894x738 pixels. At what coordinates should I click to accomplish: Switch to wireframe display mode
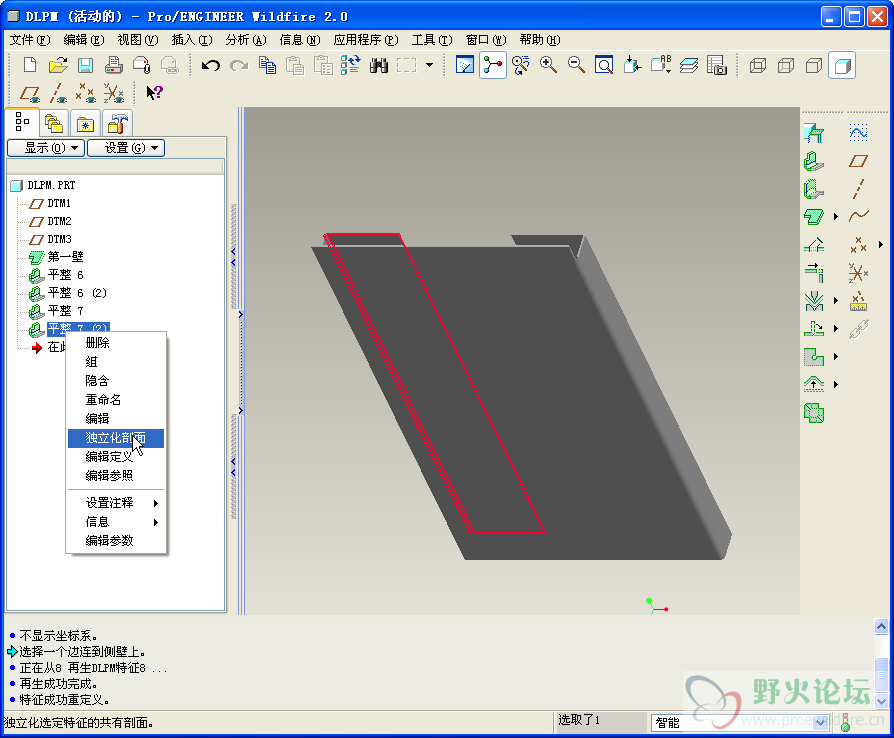click(758, 66)
